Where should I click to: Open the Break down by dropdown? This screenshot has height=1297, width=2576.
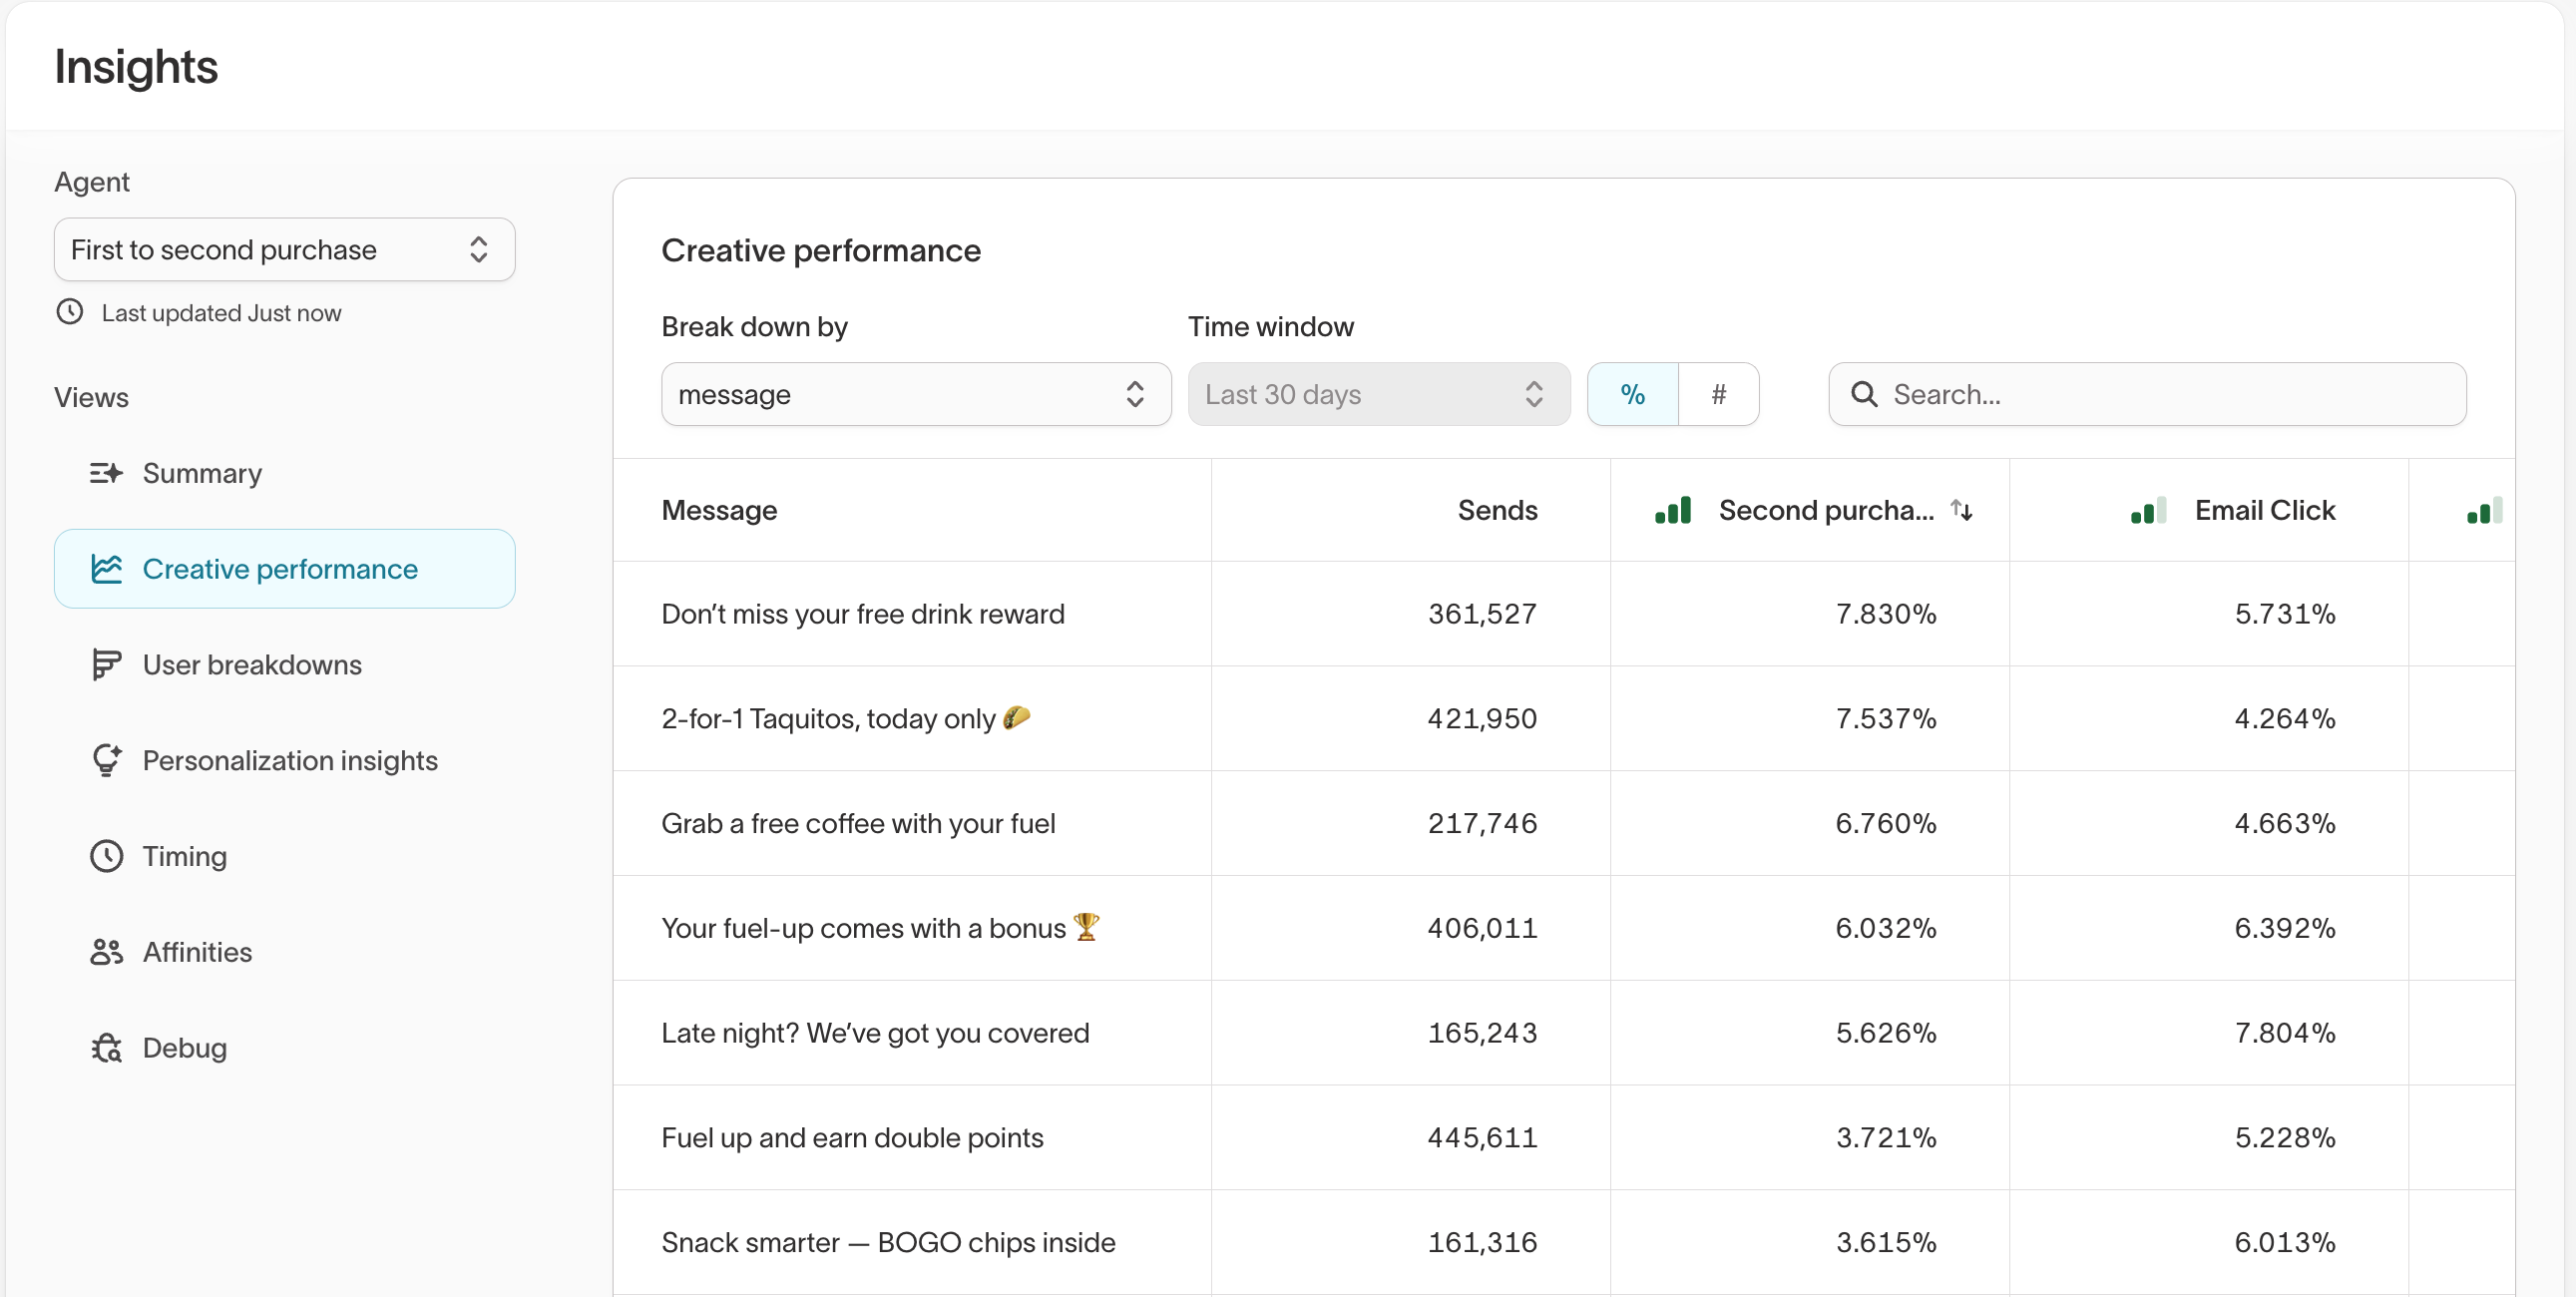click(915, 394)
